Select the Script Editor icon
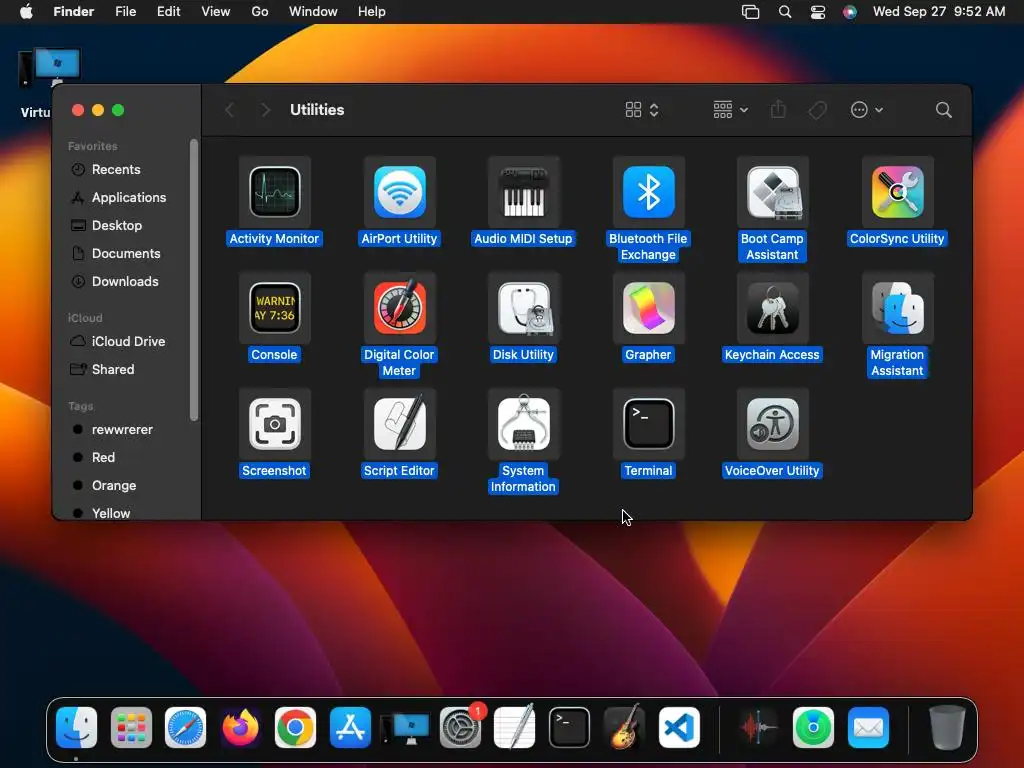The image size is (1024, 768). [399, 424]
